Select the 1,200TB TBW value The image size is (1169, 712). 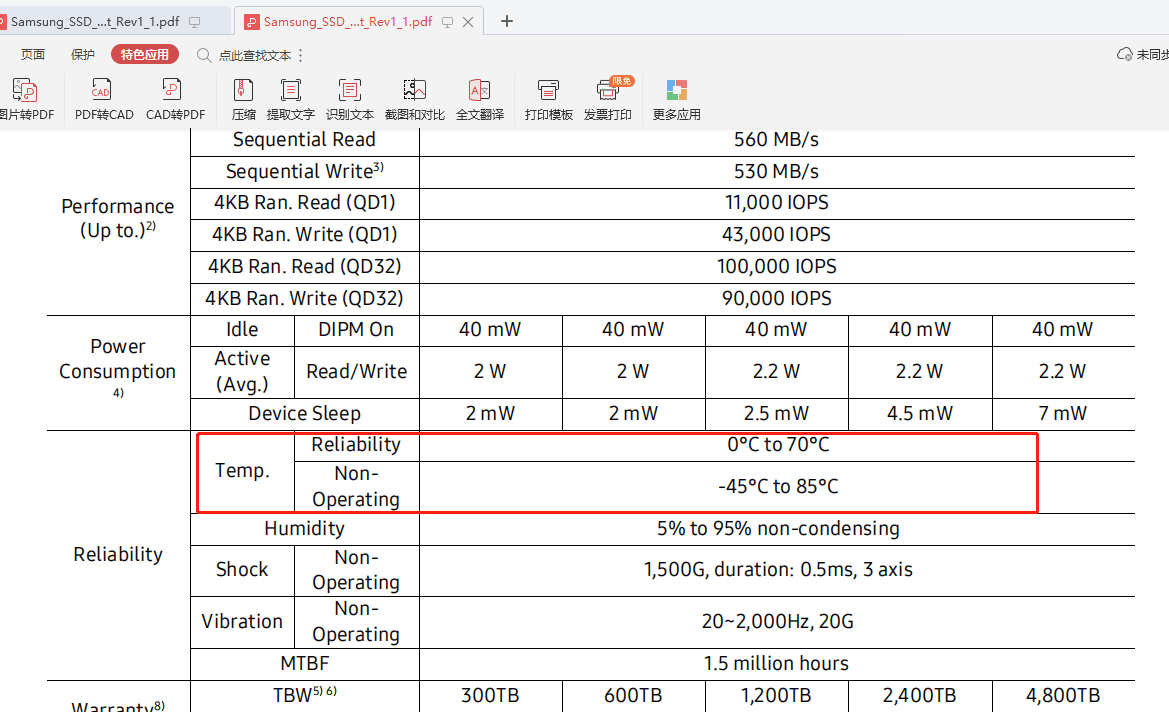[776, 696]
